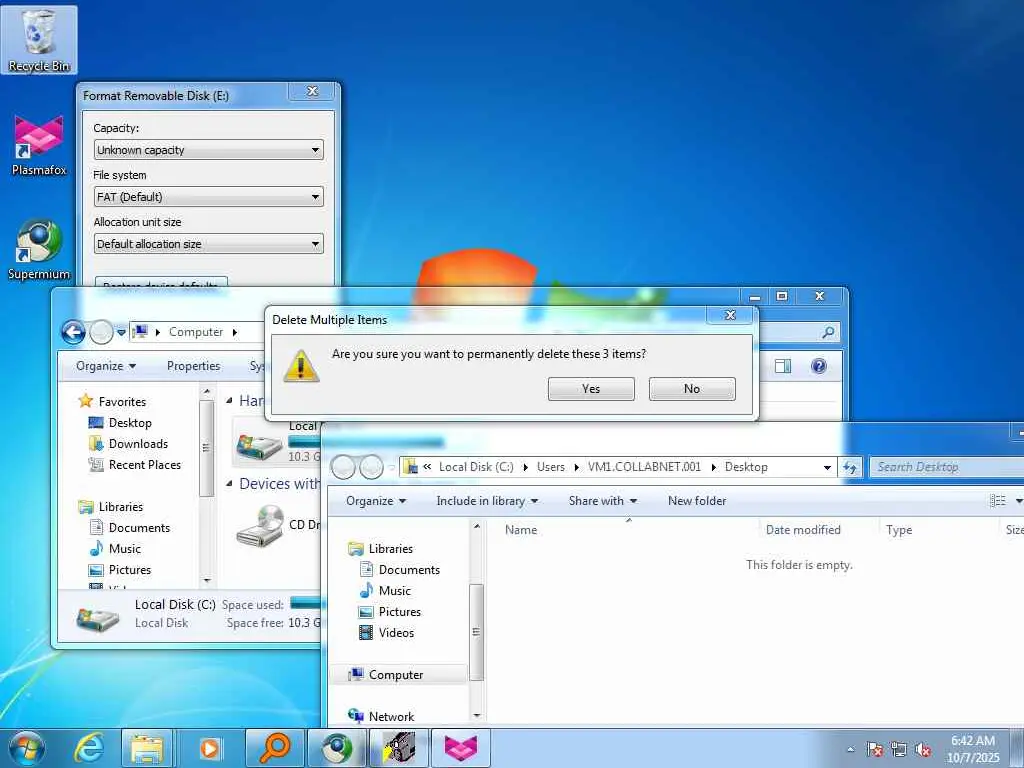Select Documents in Desktop window sidebar

409,569
